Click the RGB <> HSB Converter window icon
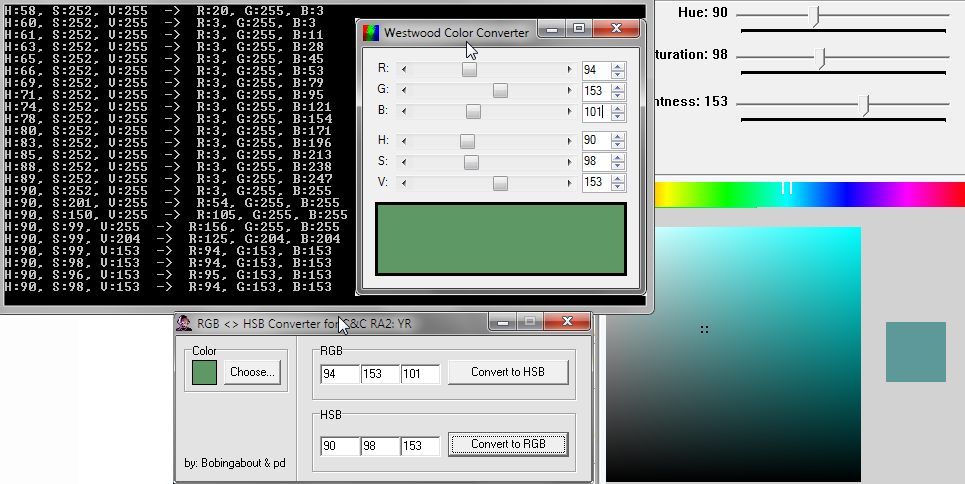 (x=185, y=323)
